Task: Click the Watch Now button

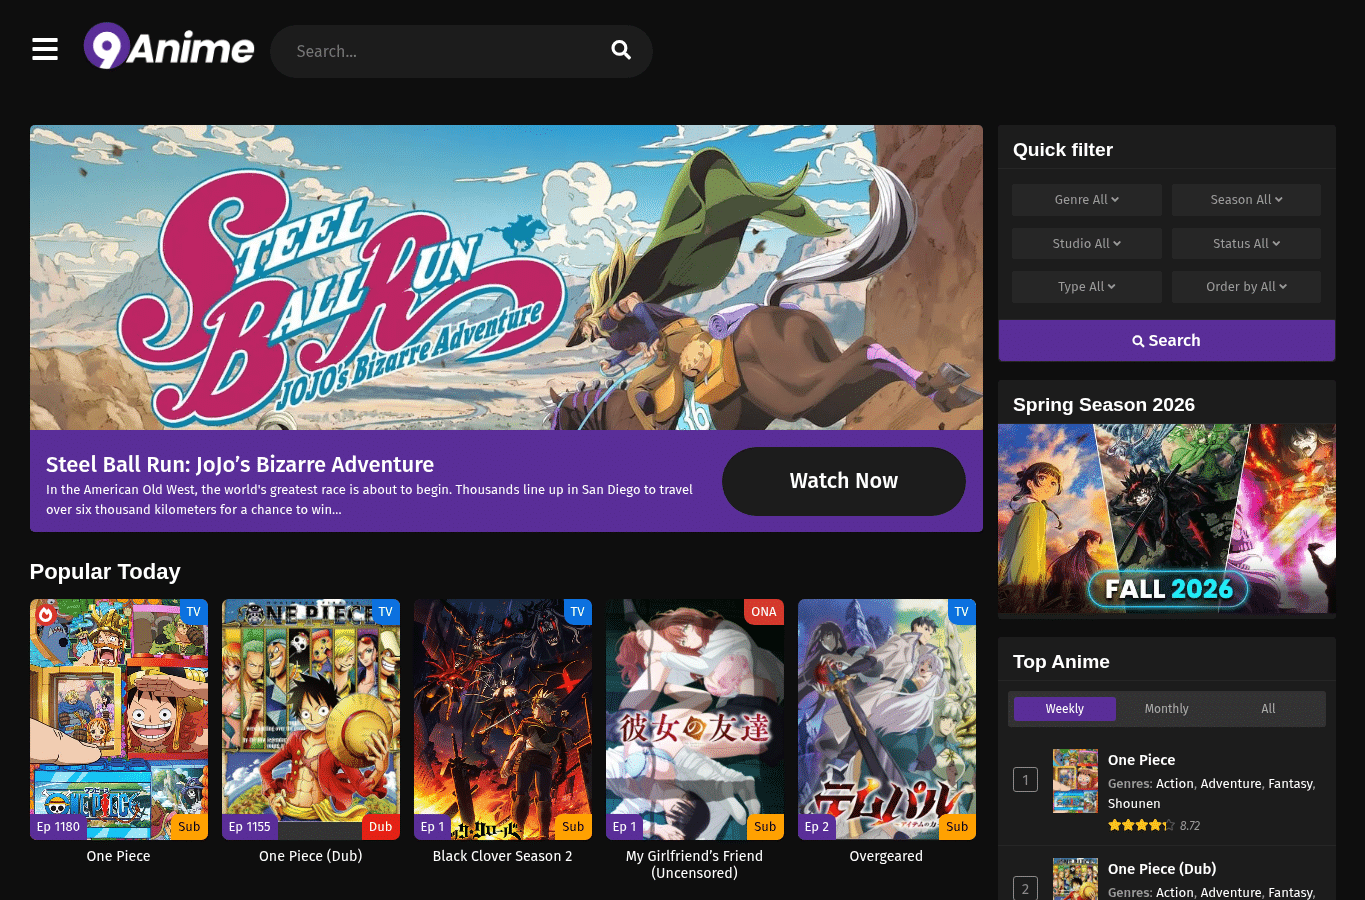Action: 844,481
